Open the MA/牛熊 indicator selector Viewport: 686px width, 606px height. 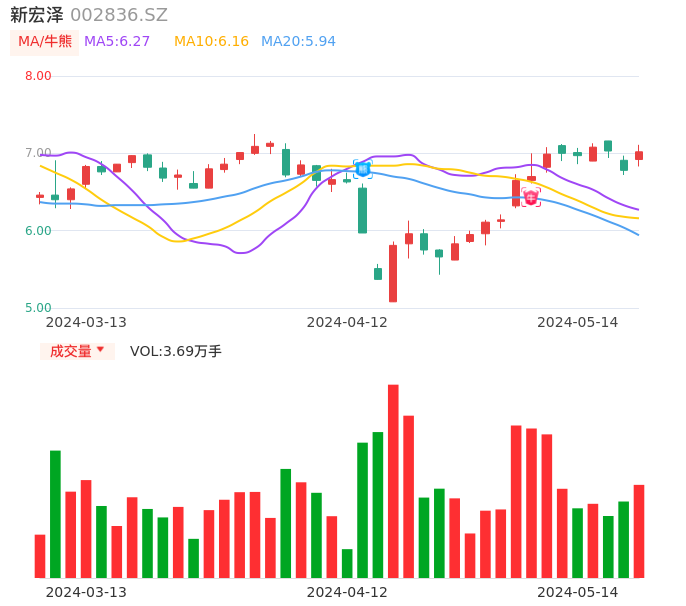tap(45, 42)
